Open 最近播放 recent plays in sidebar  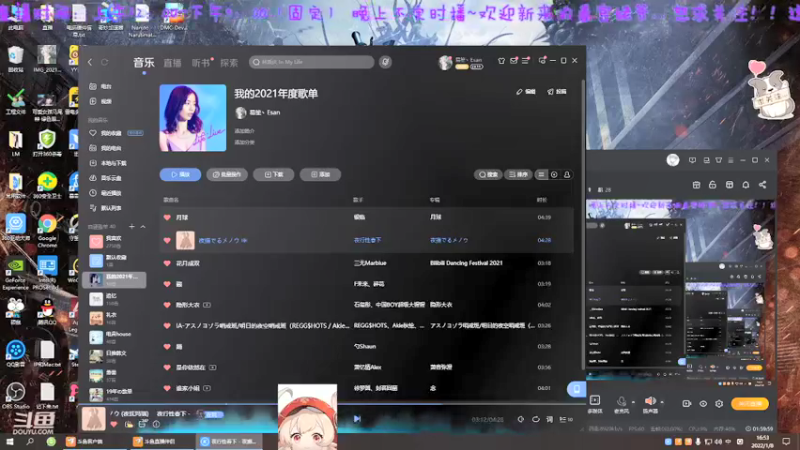(x=106, y=193)
